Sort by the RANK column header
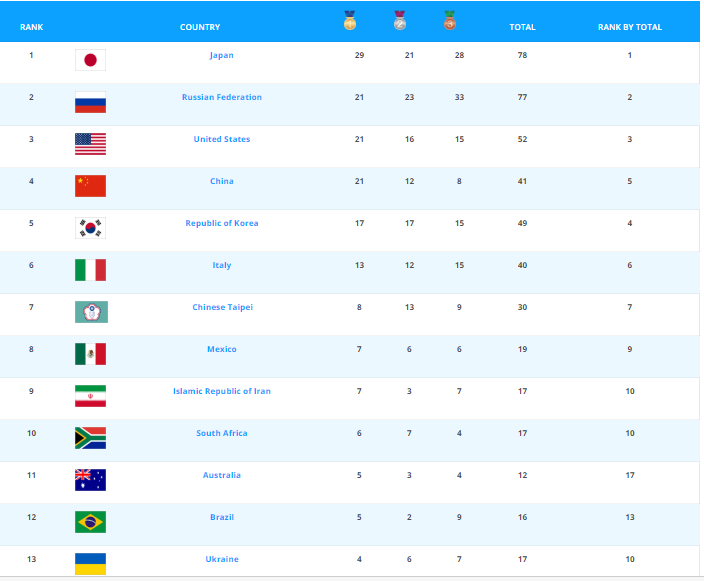The image size is (704, 581). click(x=31, y=27)
